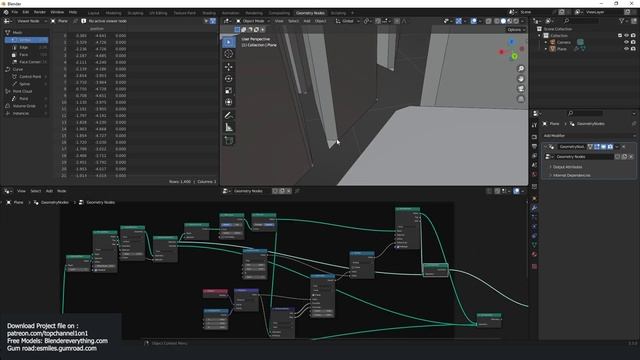The height and width of the screenshot is (360, 640).
Task: Expand the Output Attributes panel
Action: pos(567,167)
